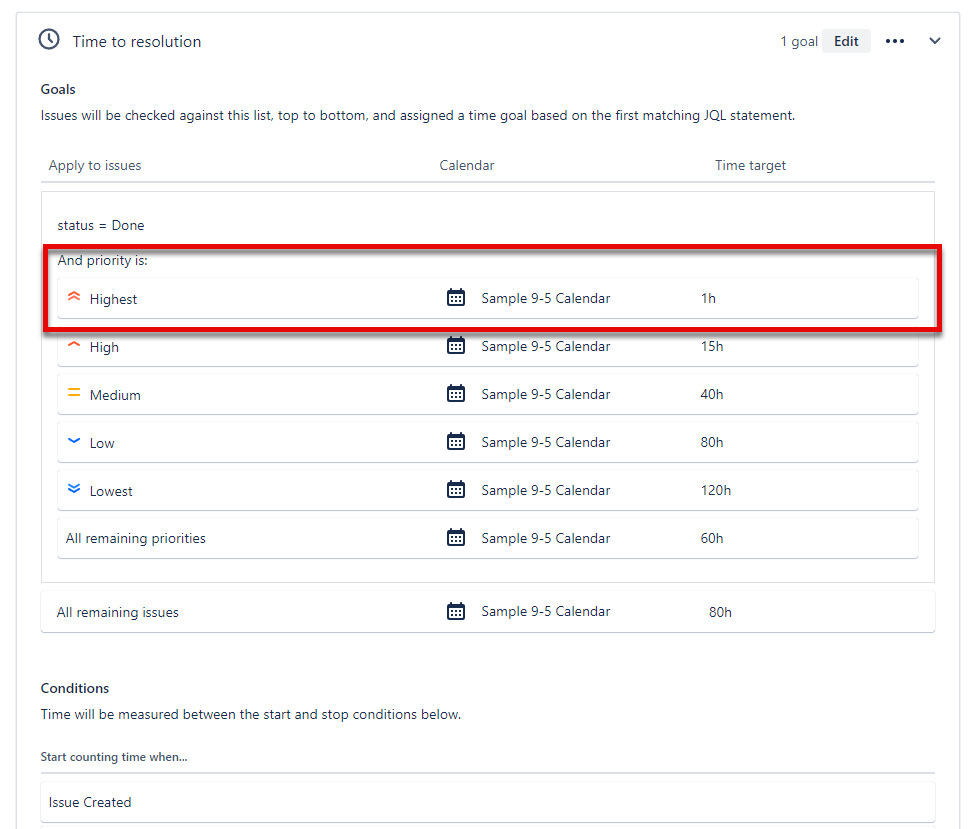Click Sample 9-5 Calendar in Medium row
Screen dimensions: 972x829
pos(546,394)
